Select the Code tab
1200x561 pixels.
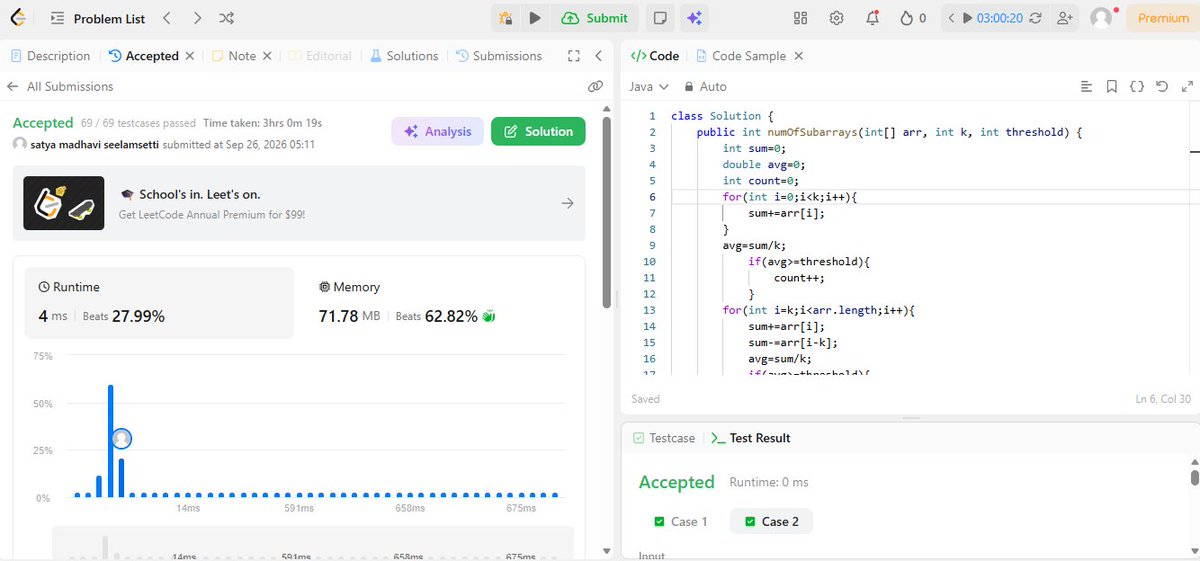click(x=655, y=56)
